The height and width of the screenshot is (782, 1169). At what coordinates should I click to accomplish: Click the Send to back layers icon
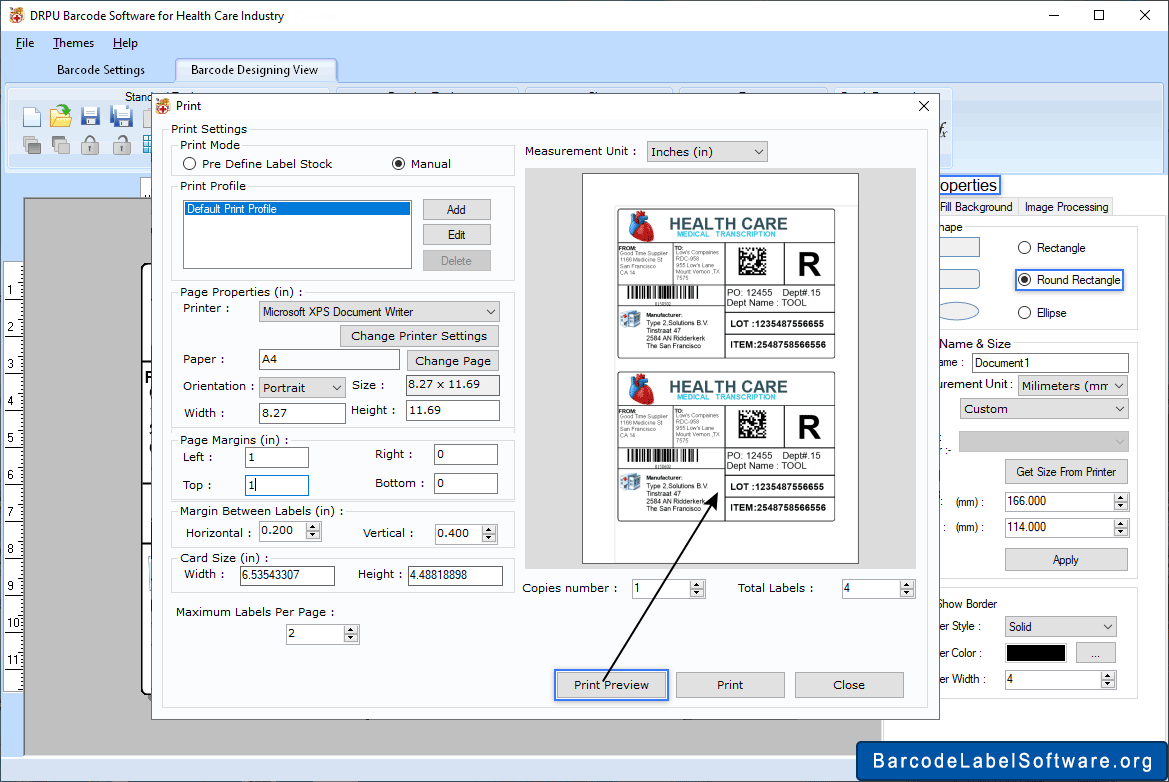point(61,145)
